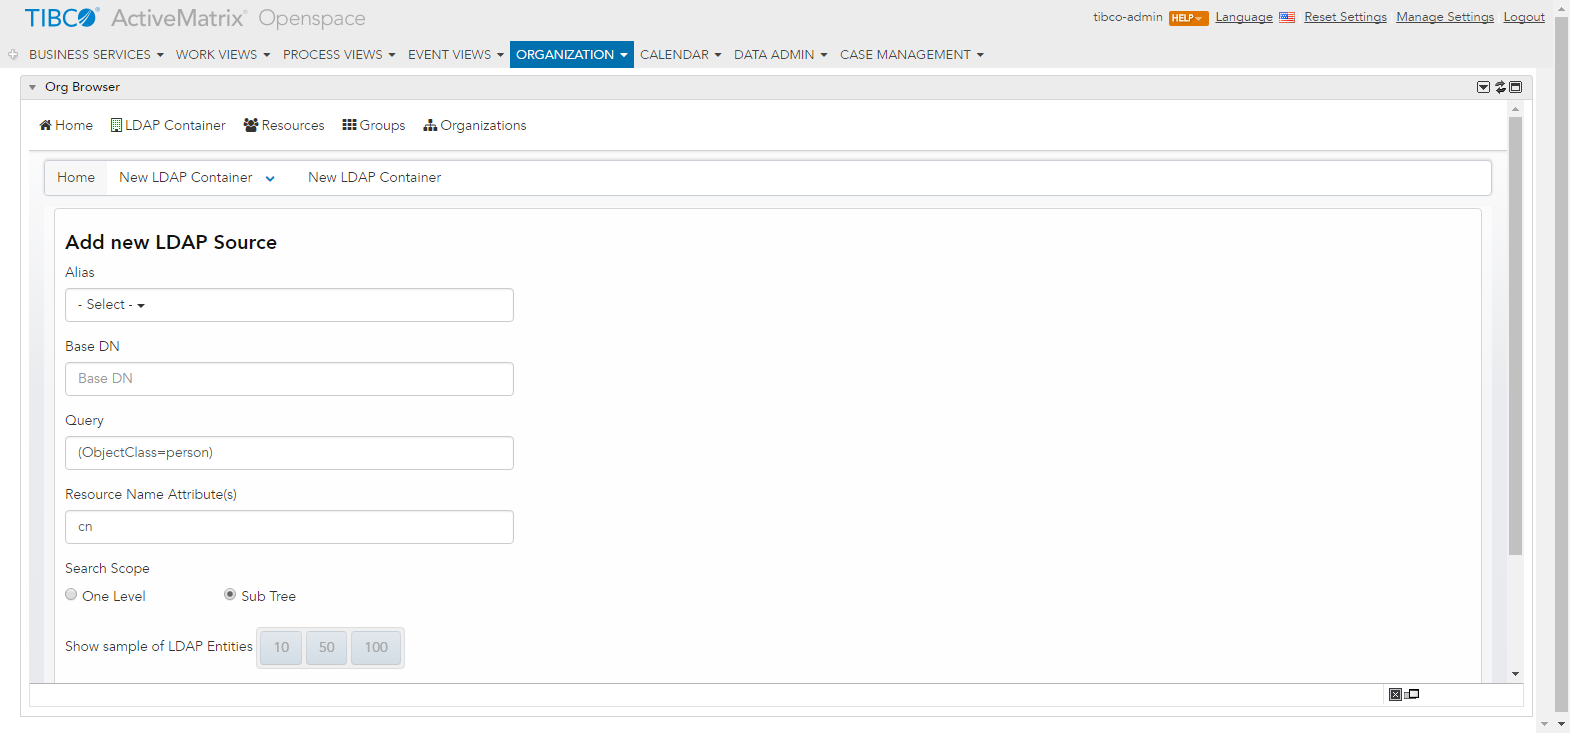Click the Resources people icon
Image resolution: width=1570 pixels, height=733 pixels.
pos(251,125)
